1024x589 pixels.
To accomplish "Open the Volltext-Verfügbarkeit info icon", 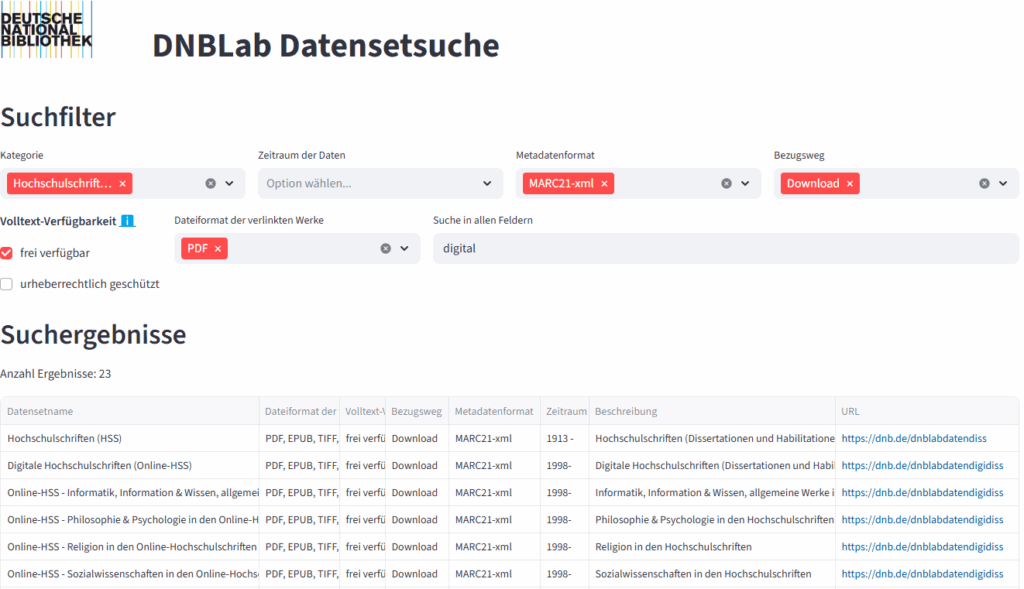I will (127, 221).
